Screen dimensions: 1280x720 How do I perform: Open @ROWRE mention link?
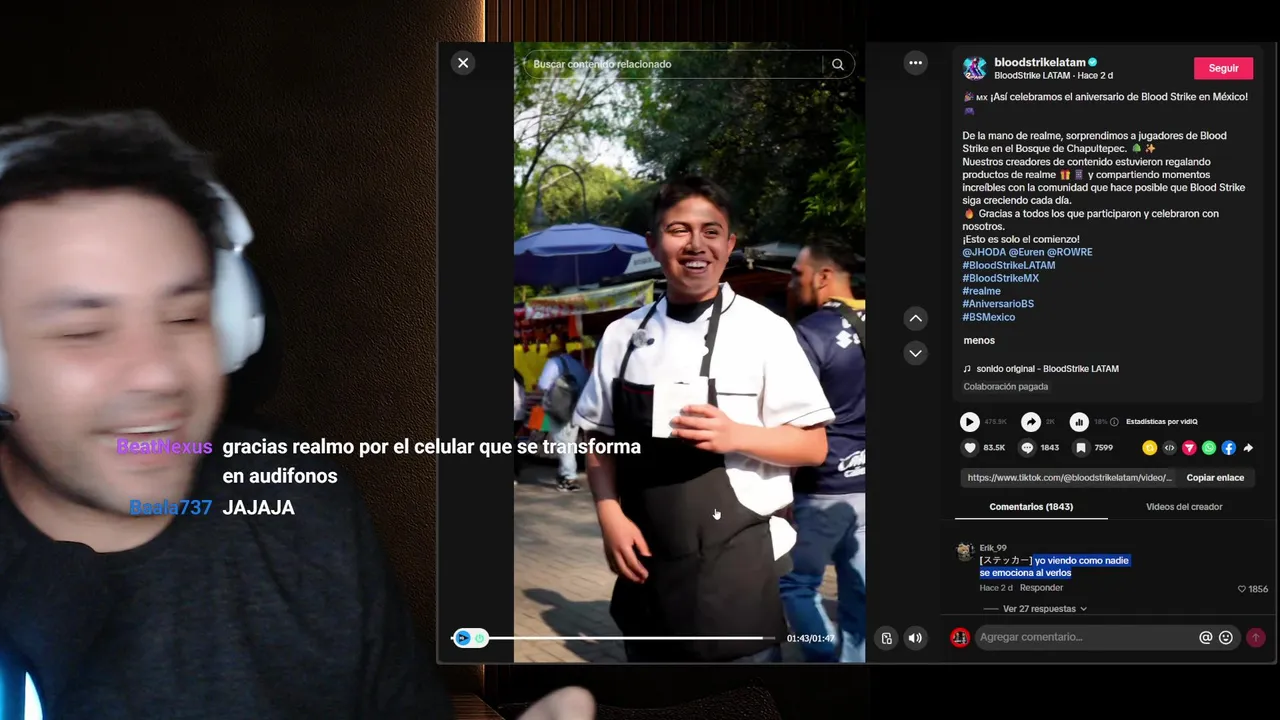click(x=1070, y=252)
